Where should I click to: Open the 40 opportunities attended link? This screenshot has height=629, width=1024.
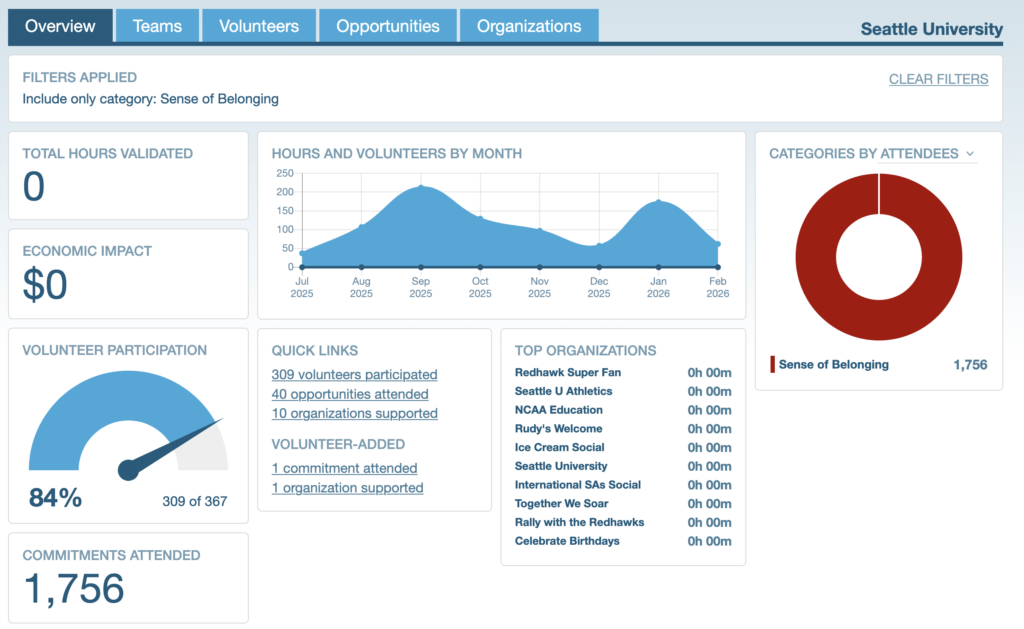click(x=350, y=394)
